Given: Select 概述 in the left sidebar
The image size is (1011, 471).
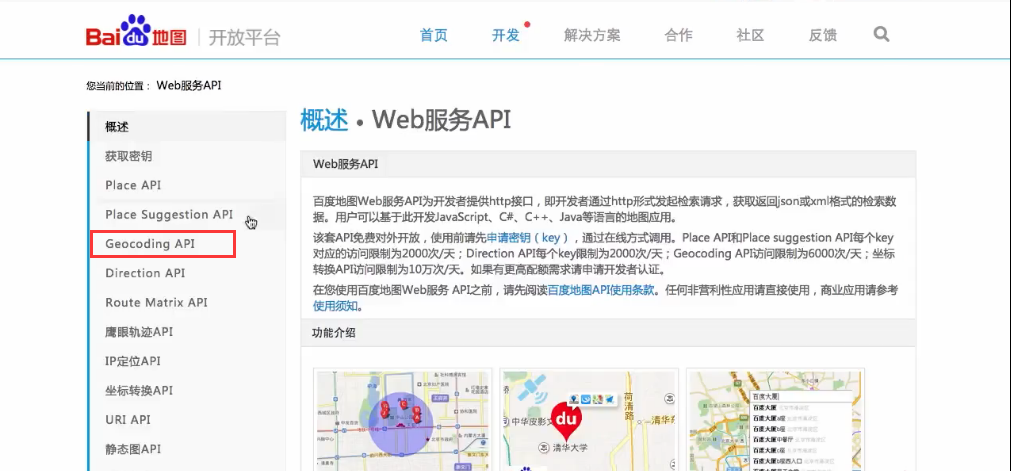Looking at the screenshot, I should point(117,127).
